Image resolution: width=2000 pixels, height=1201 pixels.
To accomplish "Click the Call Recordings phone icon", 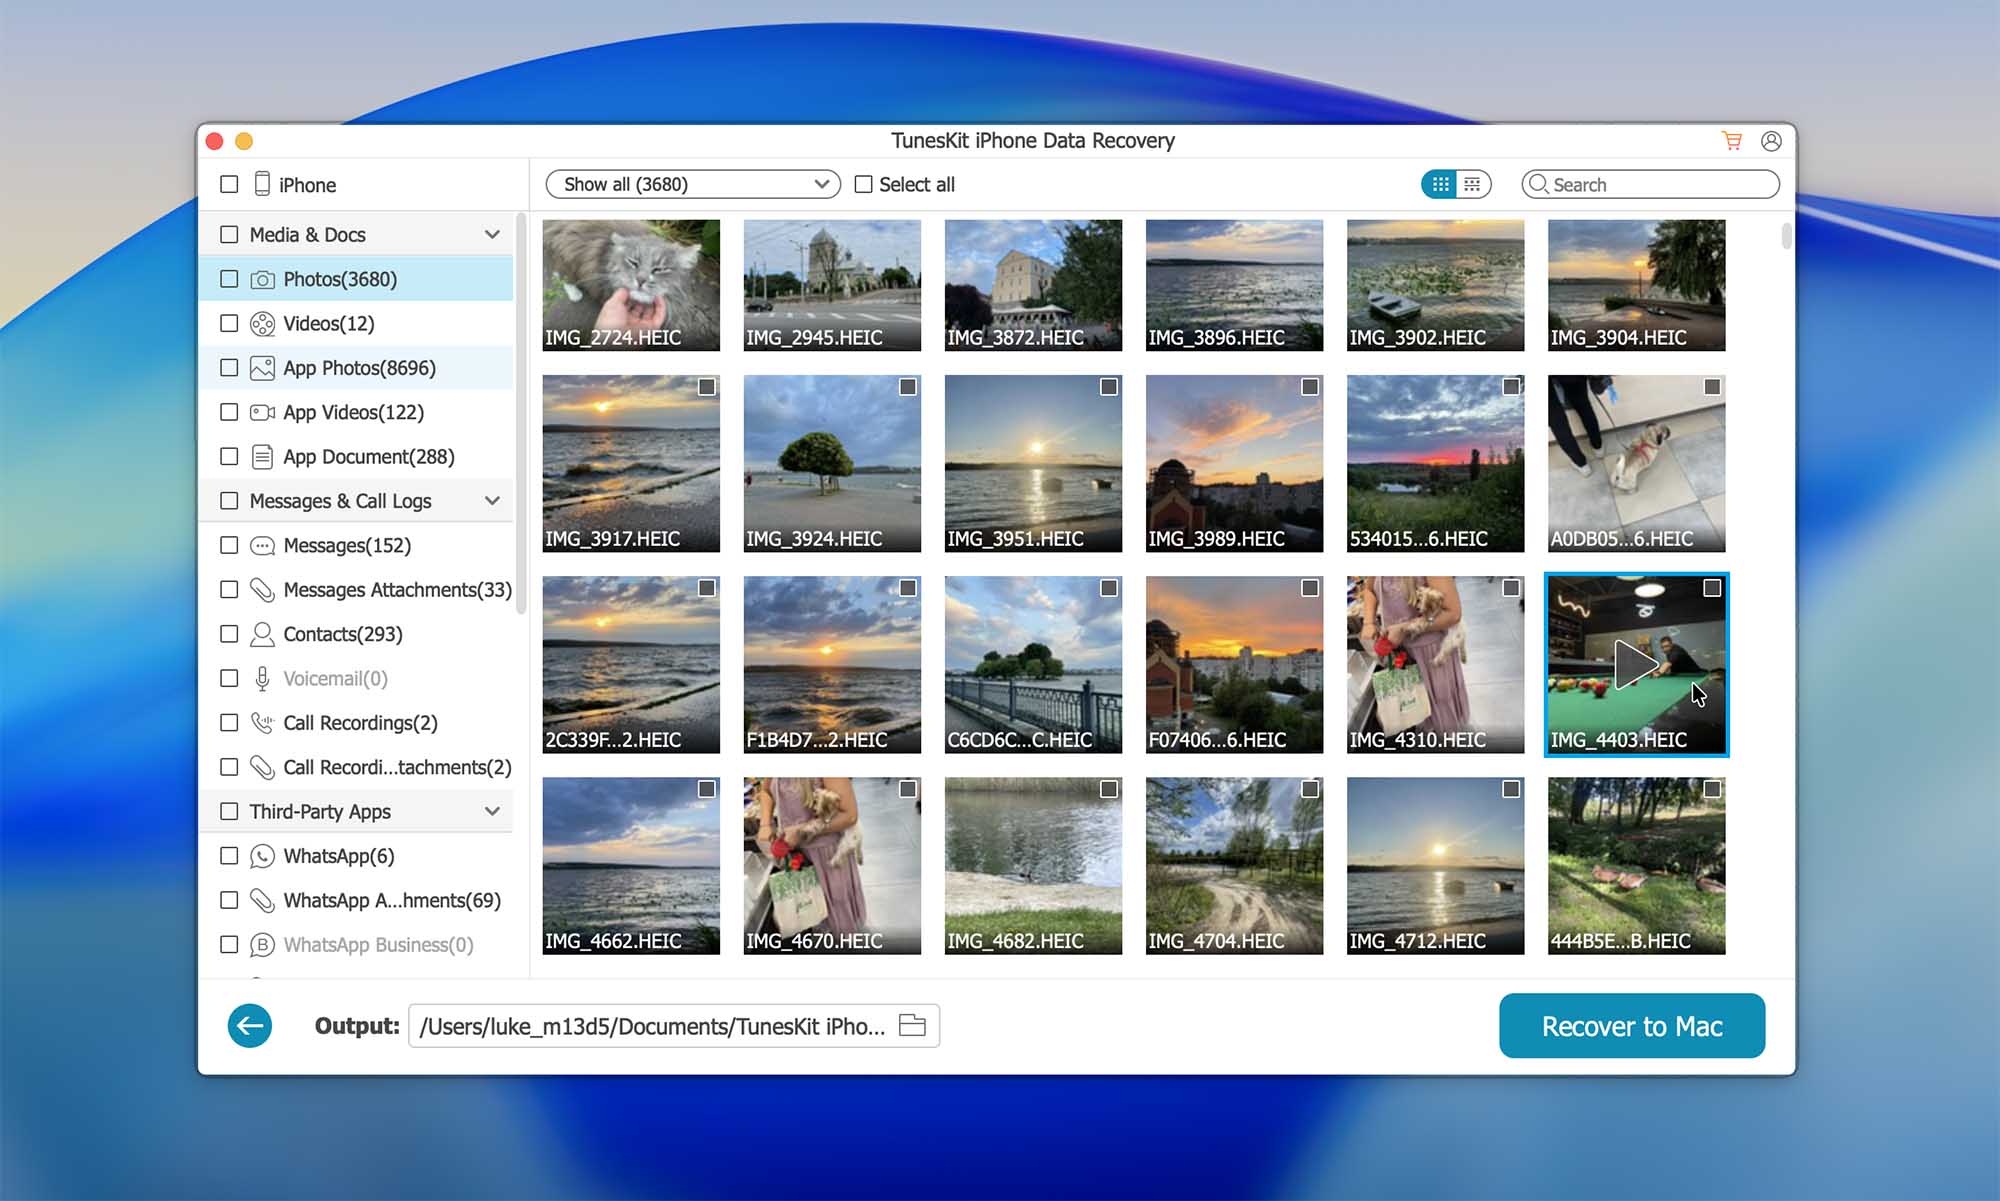I will [x=262, y=723].
